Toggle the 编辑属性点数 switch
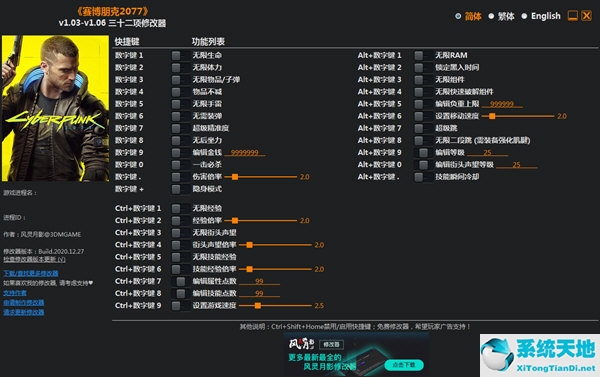The image size is (600, 377). click(x=181, y=281)
